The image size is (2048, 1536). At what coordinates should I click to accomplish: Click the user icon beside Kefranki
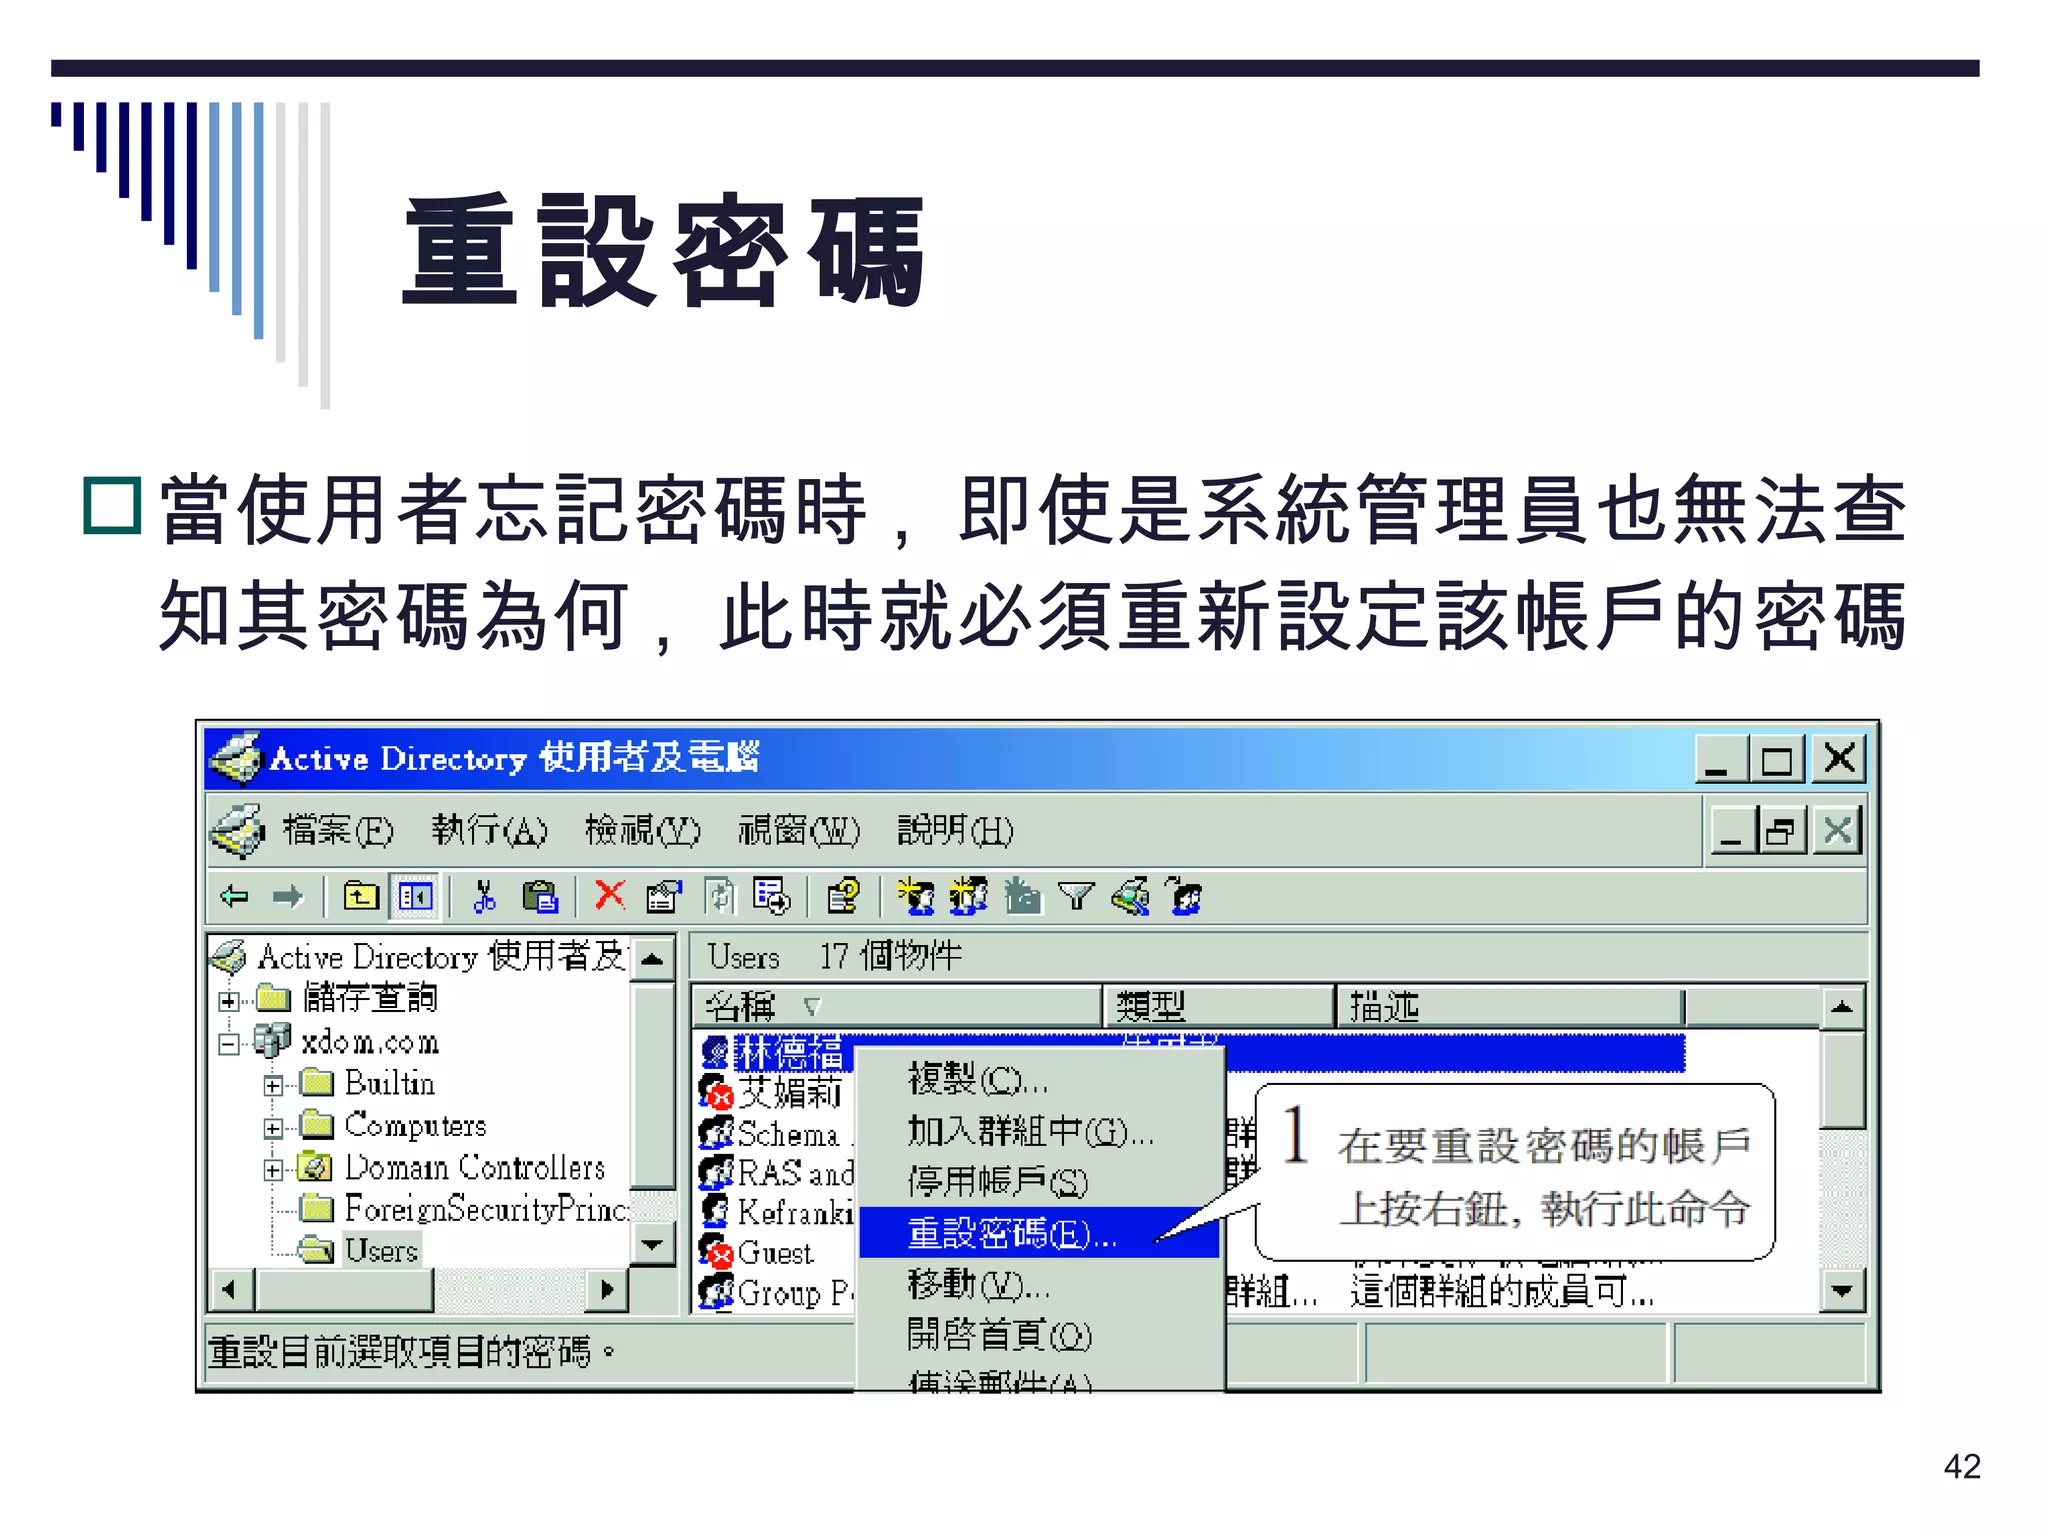pos(715,1211)
